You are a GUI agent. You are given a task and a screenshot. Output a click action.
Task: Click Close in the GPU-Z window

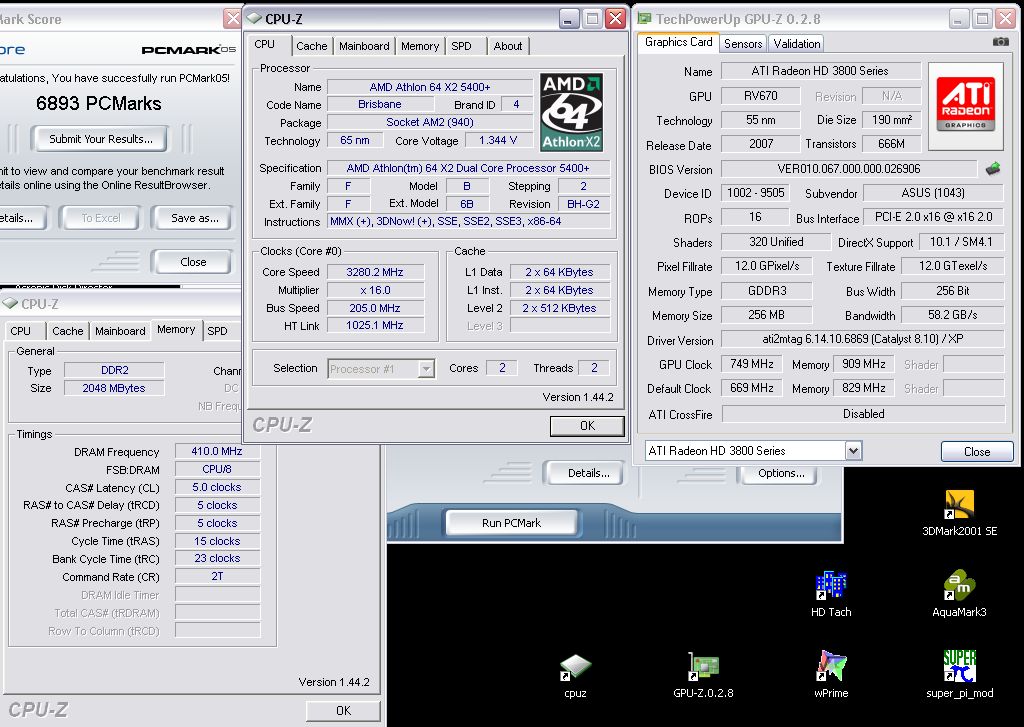click(977, 451)
